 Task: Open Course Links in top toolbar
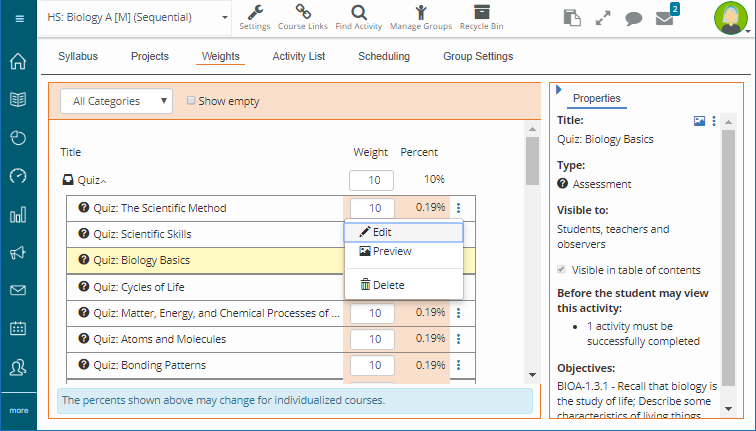tap(302, 16)
